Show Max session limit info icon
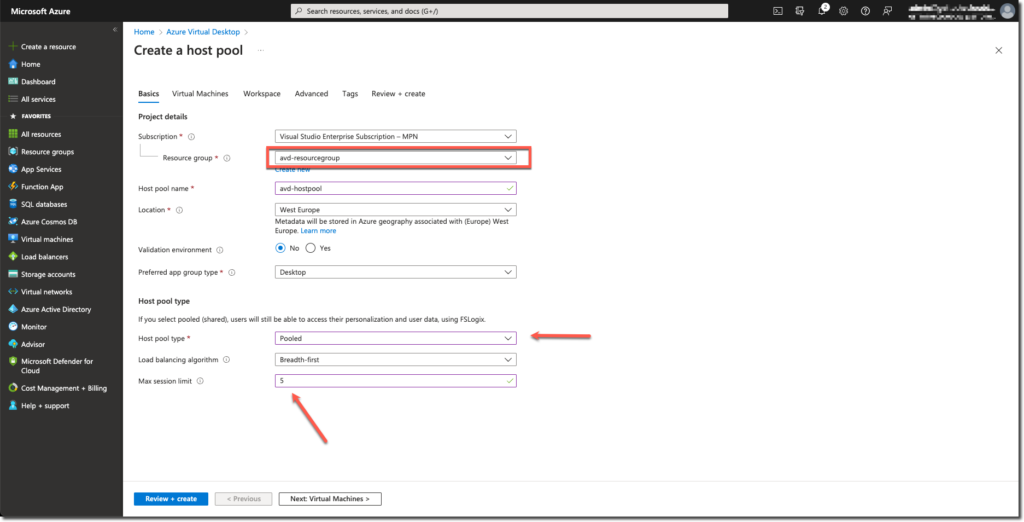Viewport: 1024px width, 522px height. (x=200, y=381)
